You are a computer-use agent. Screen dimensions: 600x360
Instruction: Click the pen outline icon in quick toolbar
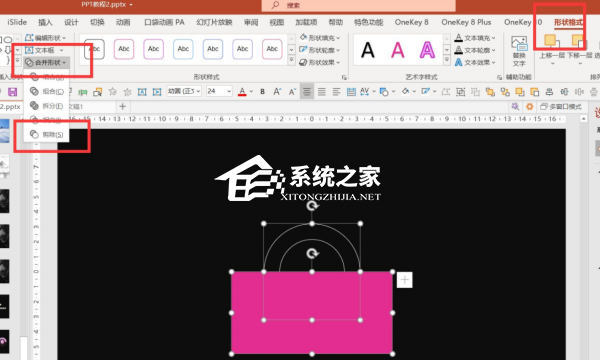(x=425, y=91)
